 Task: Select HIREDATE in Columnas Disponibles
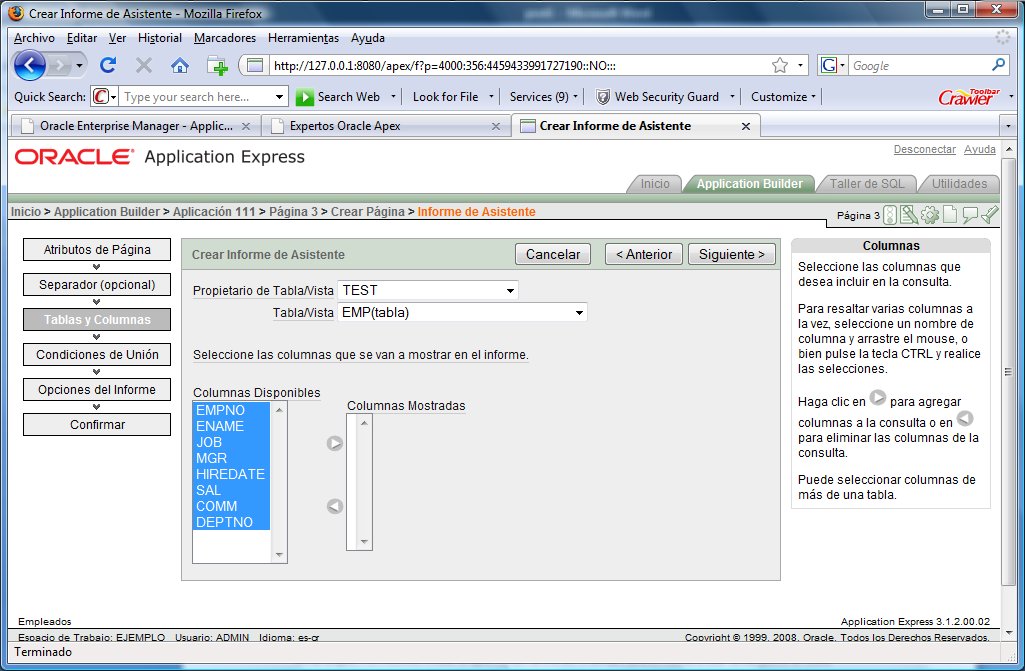[x=231, y=474]
